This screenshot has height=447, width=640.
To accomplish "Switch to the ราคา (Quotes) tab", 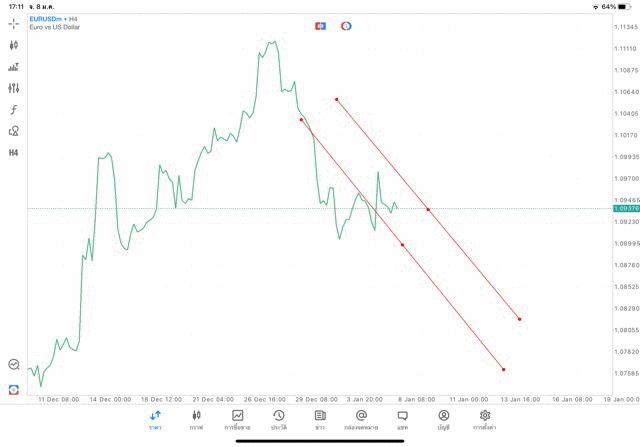I will point(155,420).
